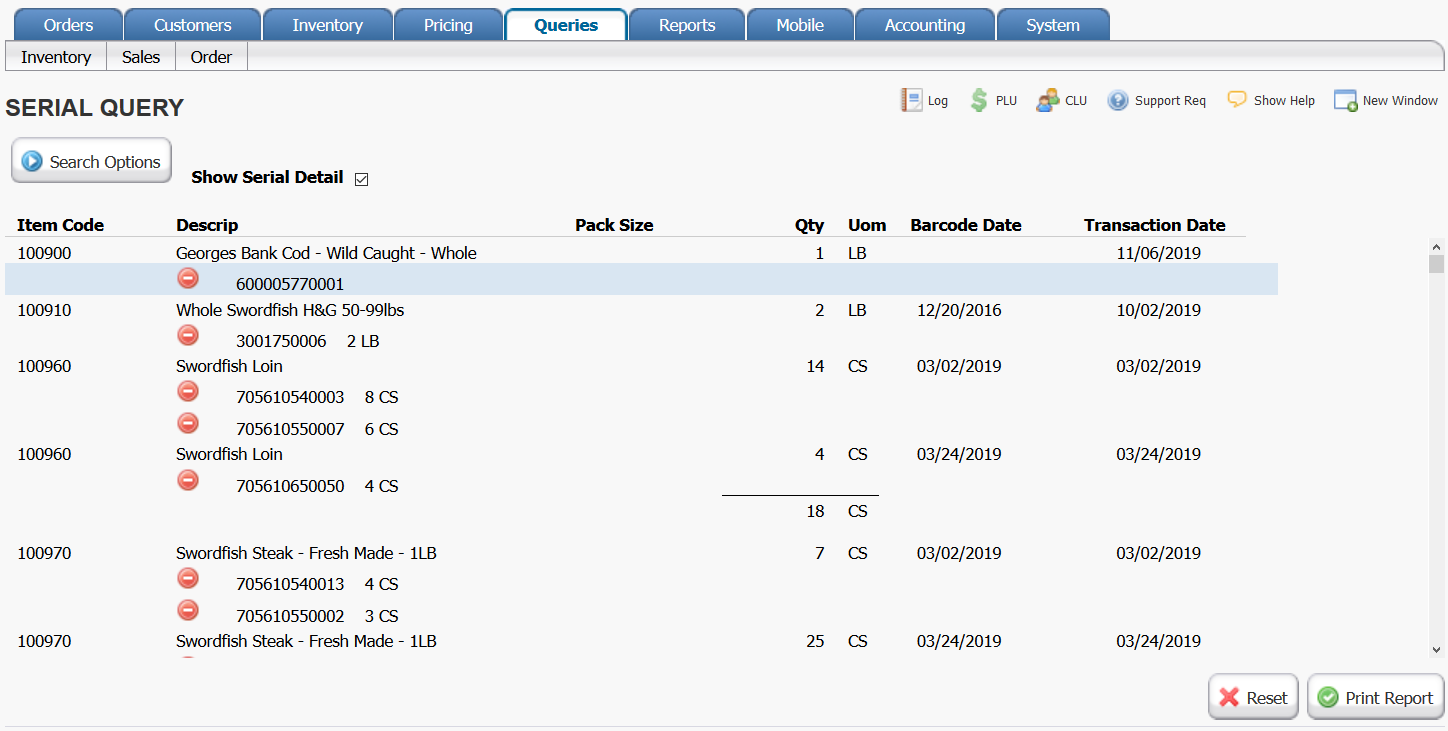1448x731 pixels.
Task: Select the Queries tab
Action: [x=566, y=25]
